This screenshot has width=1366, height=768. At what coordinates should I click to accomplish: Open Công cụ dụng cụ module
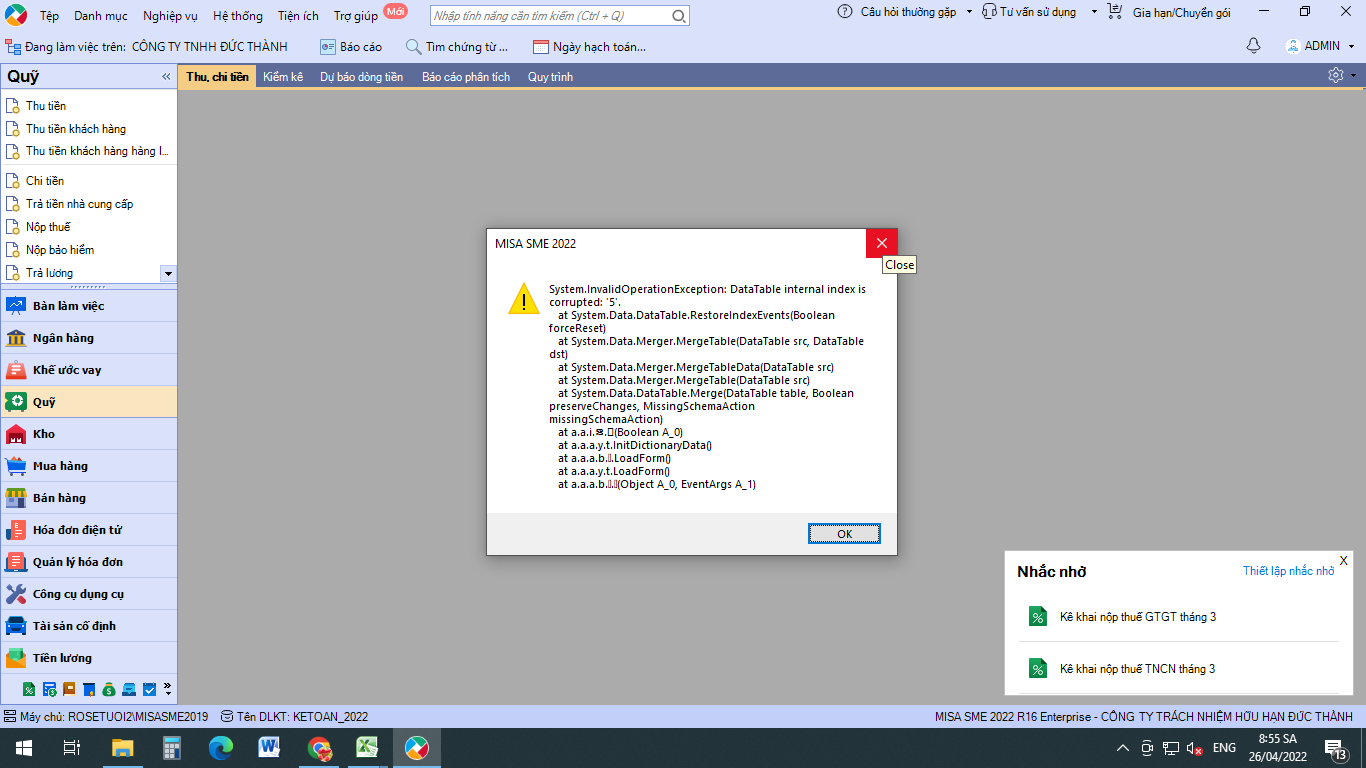[89, 594]
